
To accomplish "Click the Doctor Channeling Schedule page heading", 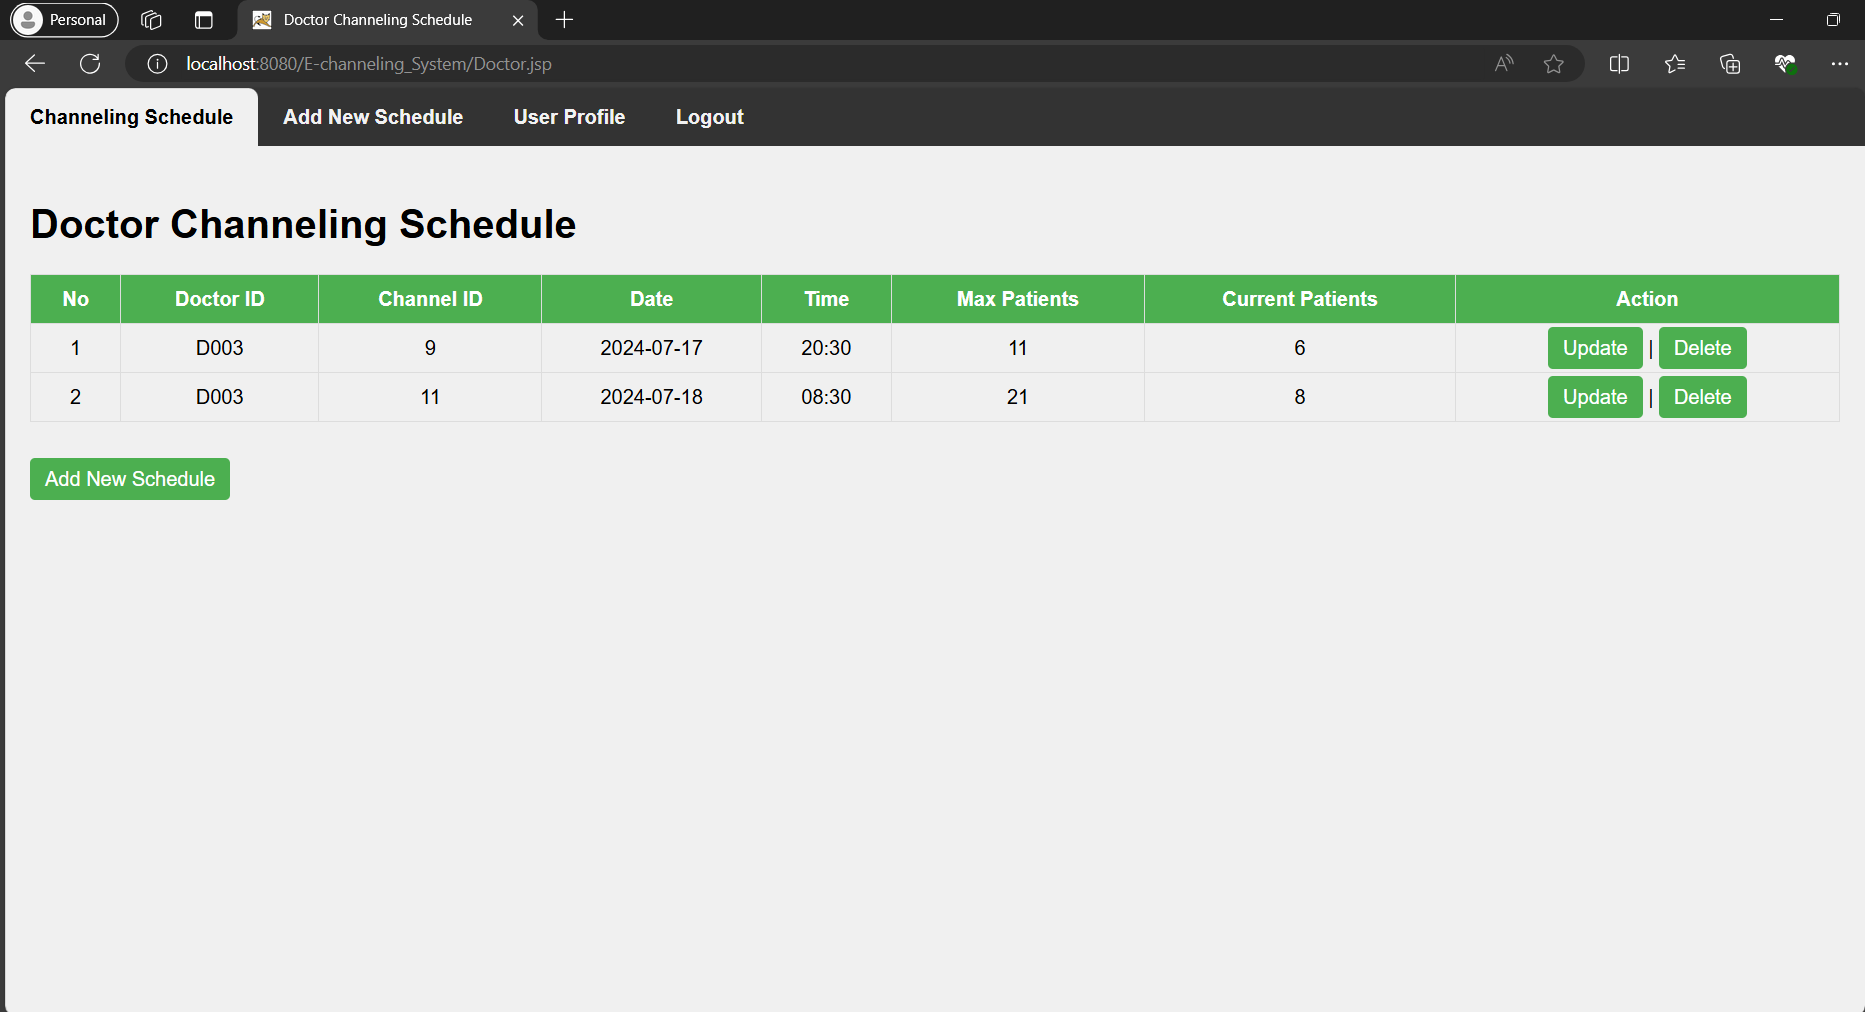I will click(x=303, y=224).
